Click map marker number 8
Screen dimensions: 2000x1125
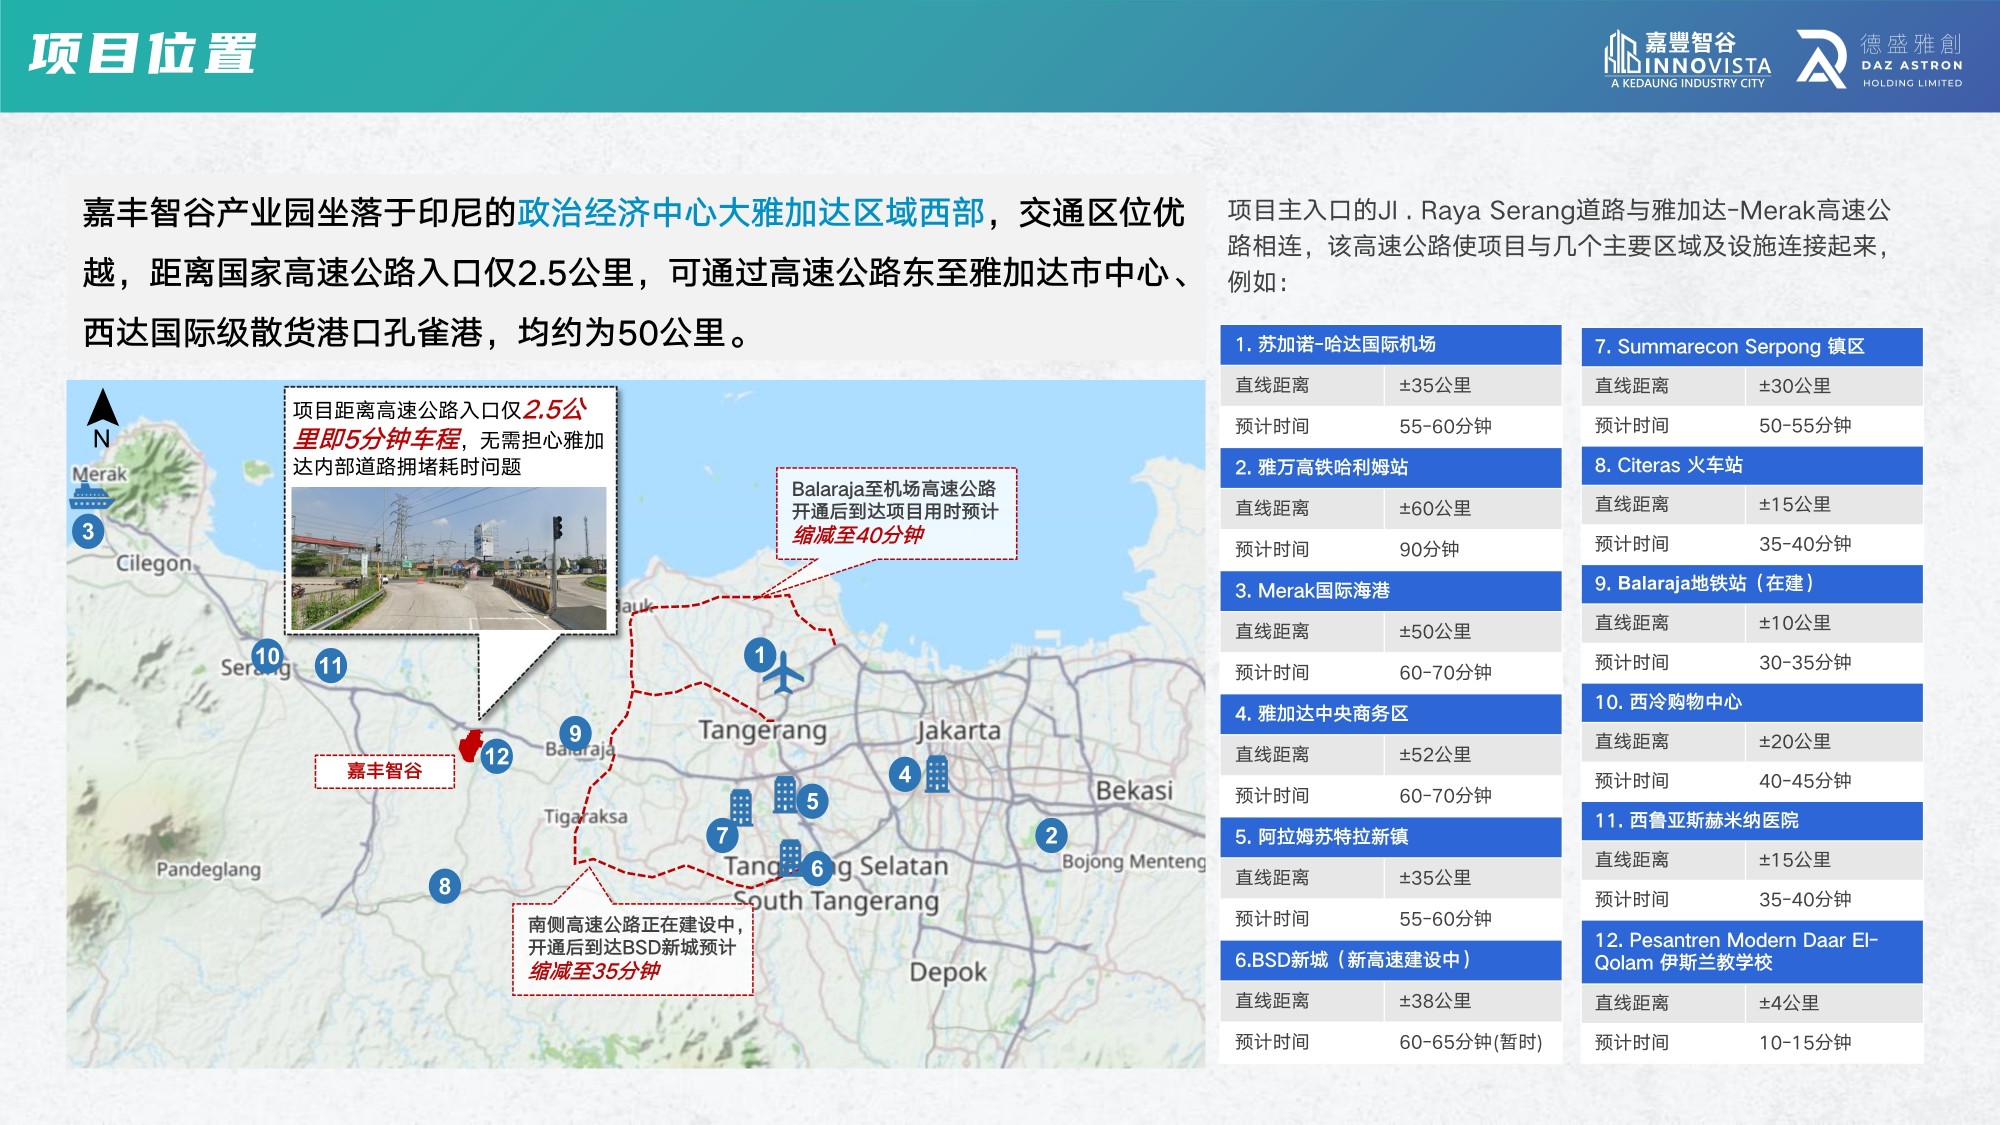(444, 886)
